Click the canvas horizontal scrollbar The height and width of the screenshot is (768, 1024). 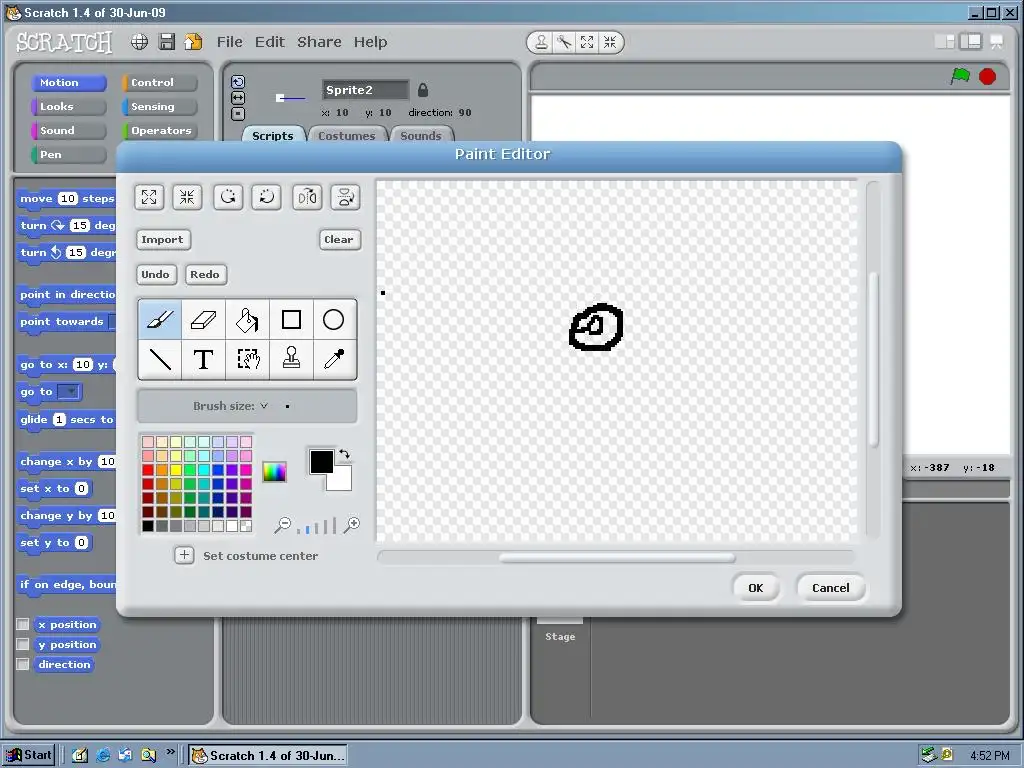coord(616,557)
